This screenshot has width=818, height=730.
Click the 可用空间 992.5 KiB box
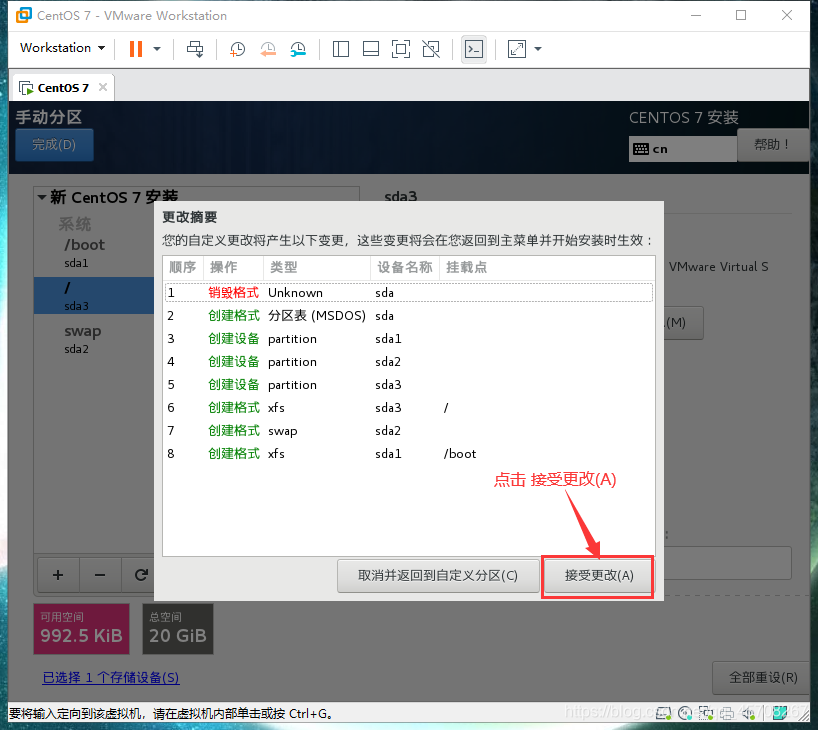[x=81, y=629]
